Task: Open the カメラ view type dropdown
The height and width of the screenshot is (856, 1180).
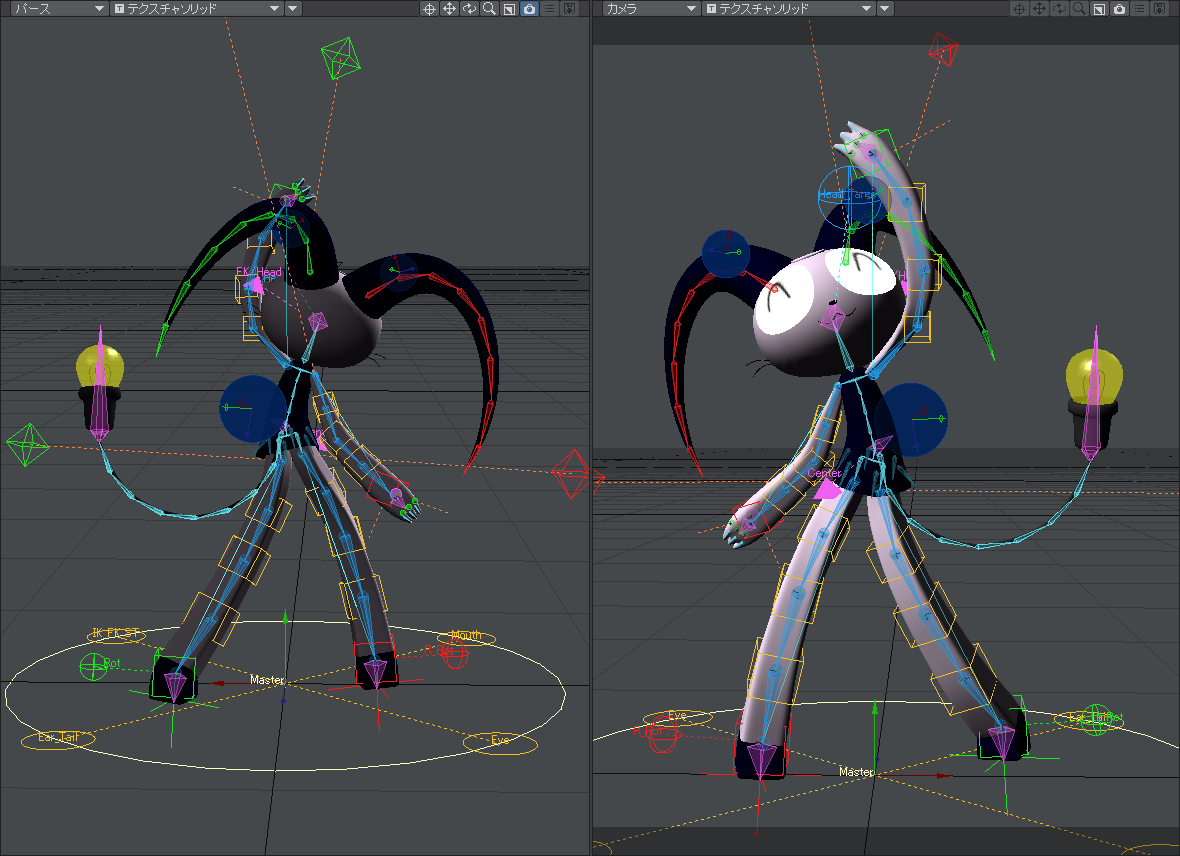Action: pos(651,9)
